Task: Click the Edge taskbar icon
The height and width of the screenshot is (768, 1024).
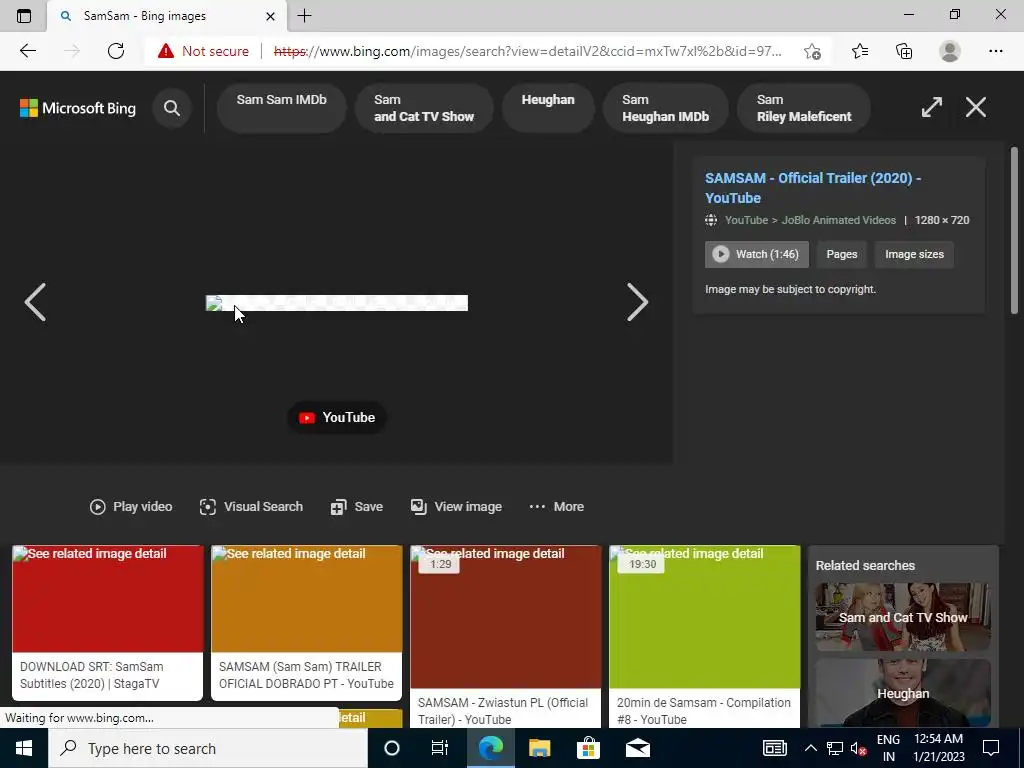Action: point(490,748)
